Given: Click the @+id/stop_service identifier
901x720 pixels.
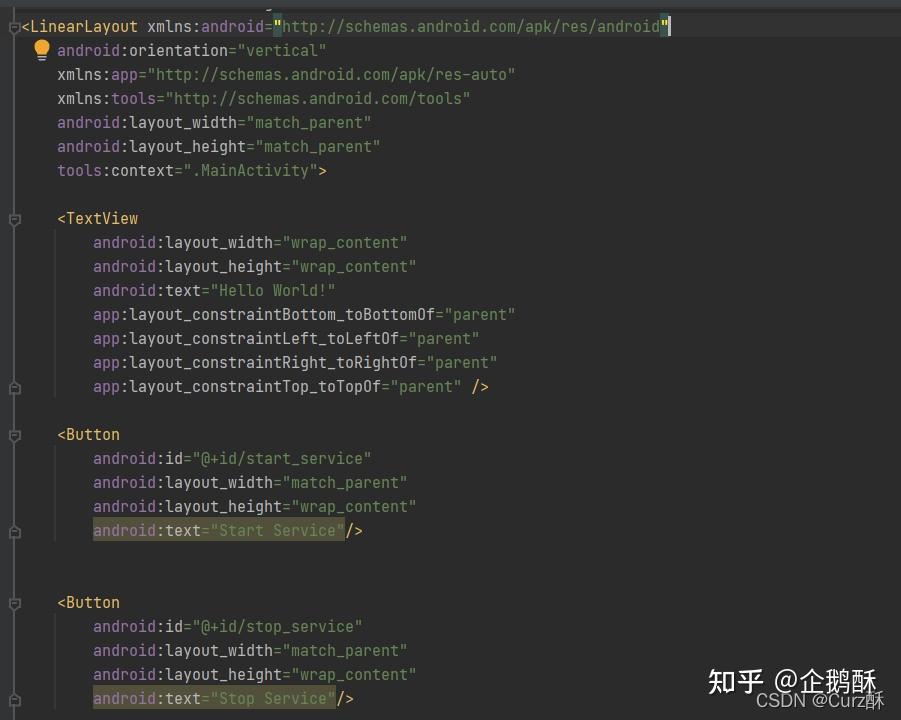Looking at the screenshot, I should coord(292,626).
